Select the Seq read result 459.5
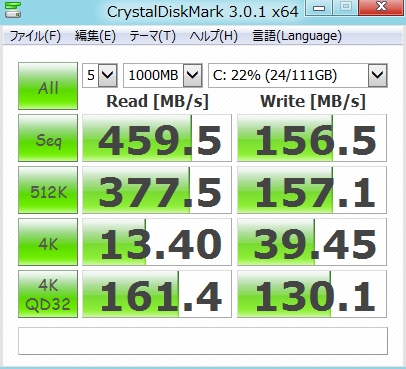The width and height of the screenshot is (406, 369). pos(157,138)
